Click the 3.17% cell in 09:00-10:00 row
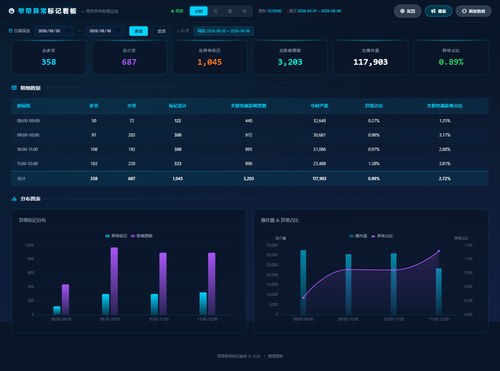Viewport: 500px width, 371px height. 445,135
